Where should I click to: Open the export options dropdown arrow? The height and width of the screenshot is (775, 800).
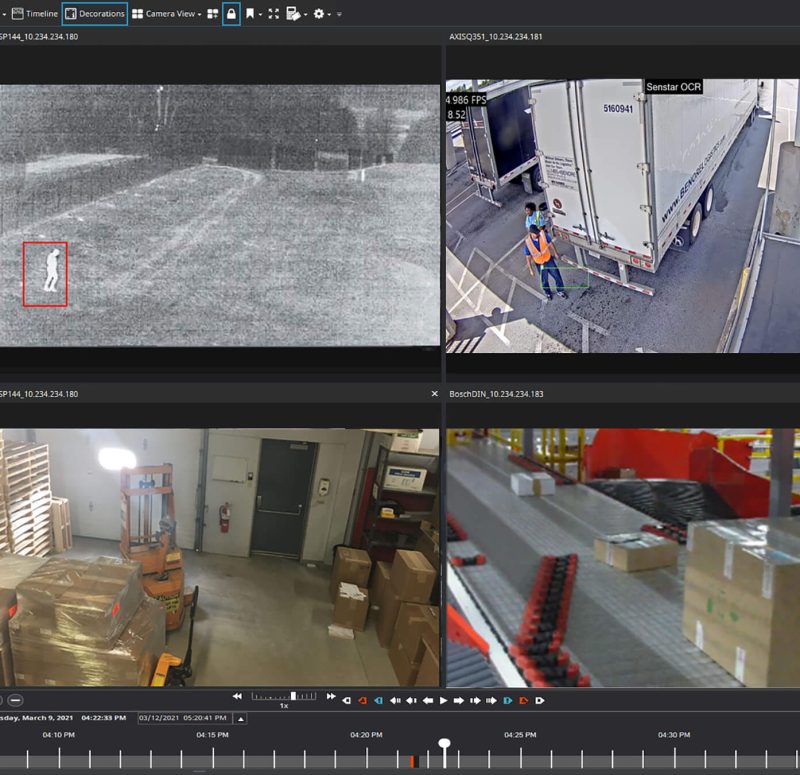click(305, 14)
